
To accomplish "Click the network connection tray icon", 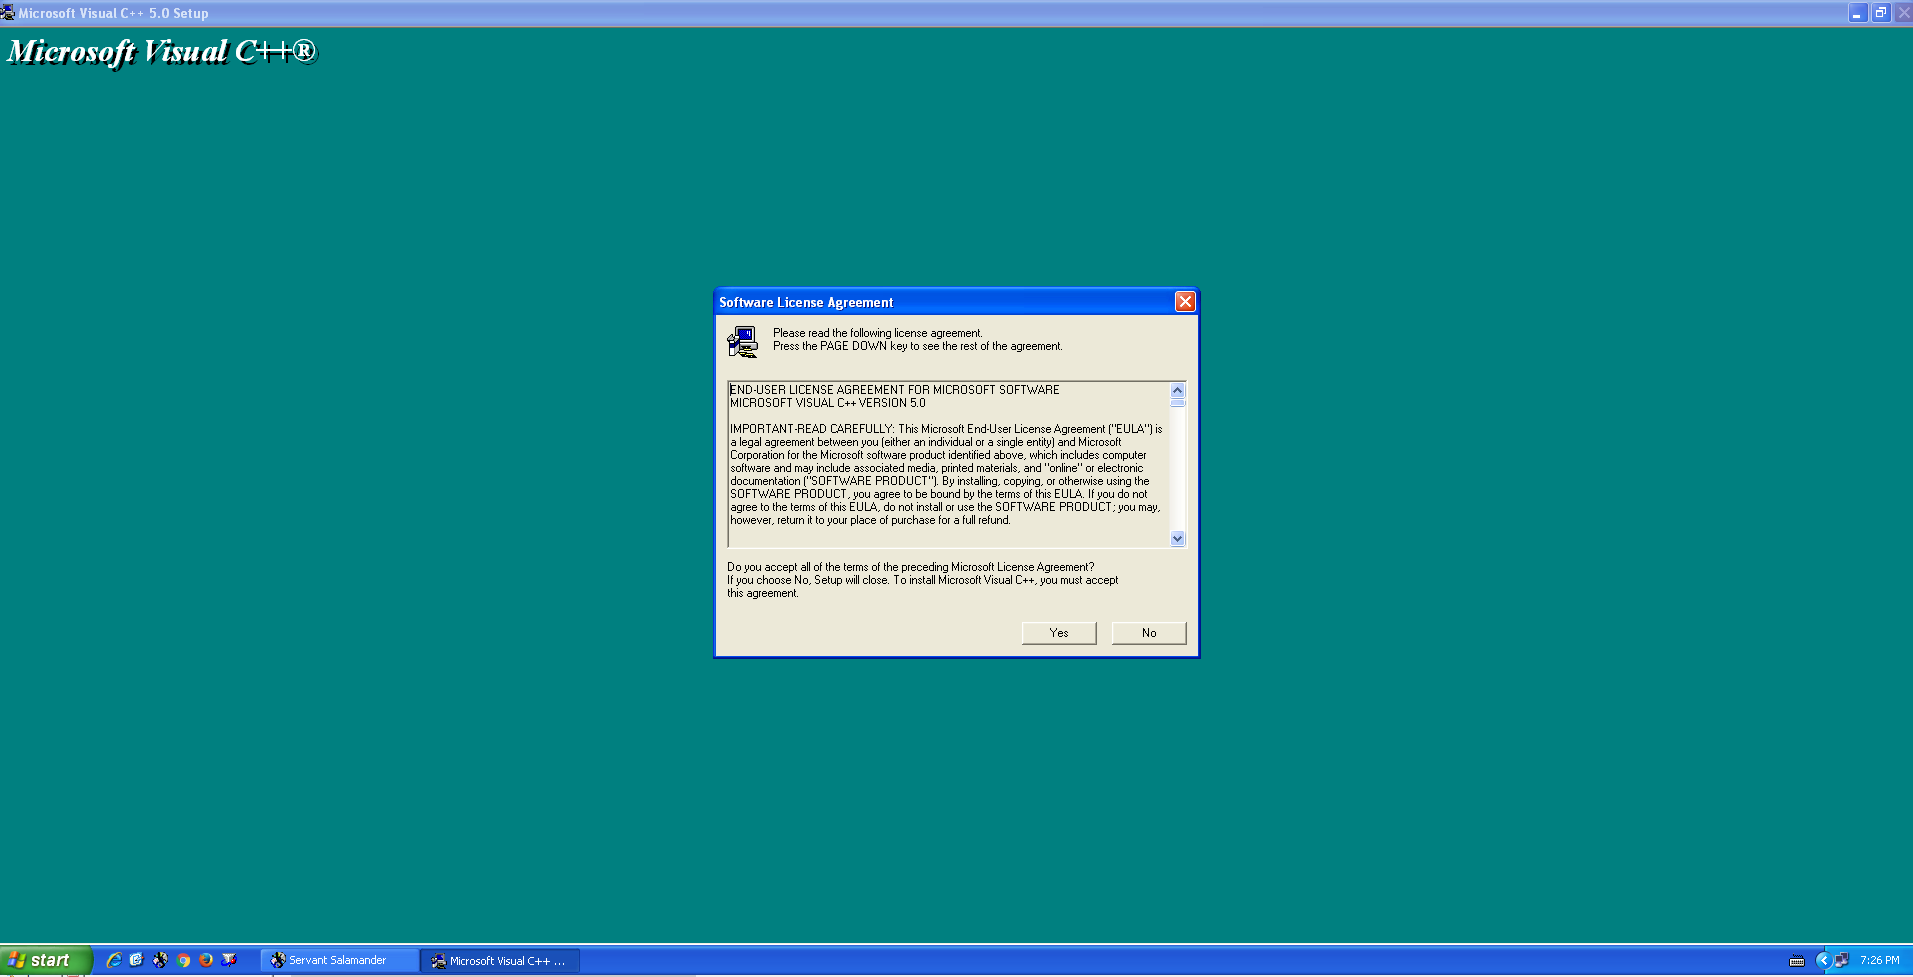I will point(1841,960).
